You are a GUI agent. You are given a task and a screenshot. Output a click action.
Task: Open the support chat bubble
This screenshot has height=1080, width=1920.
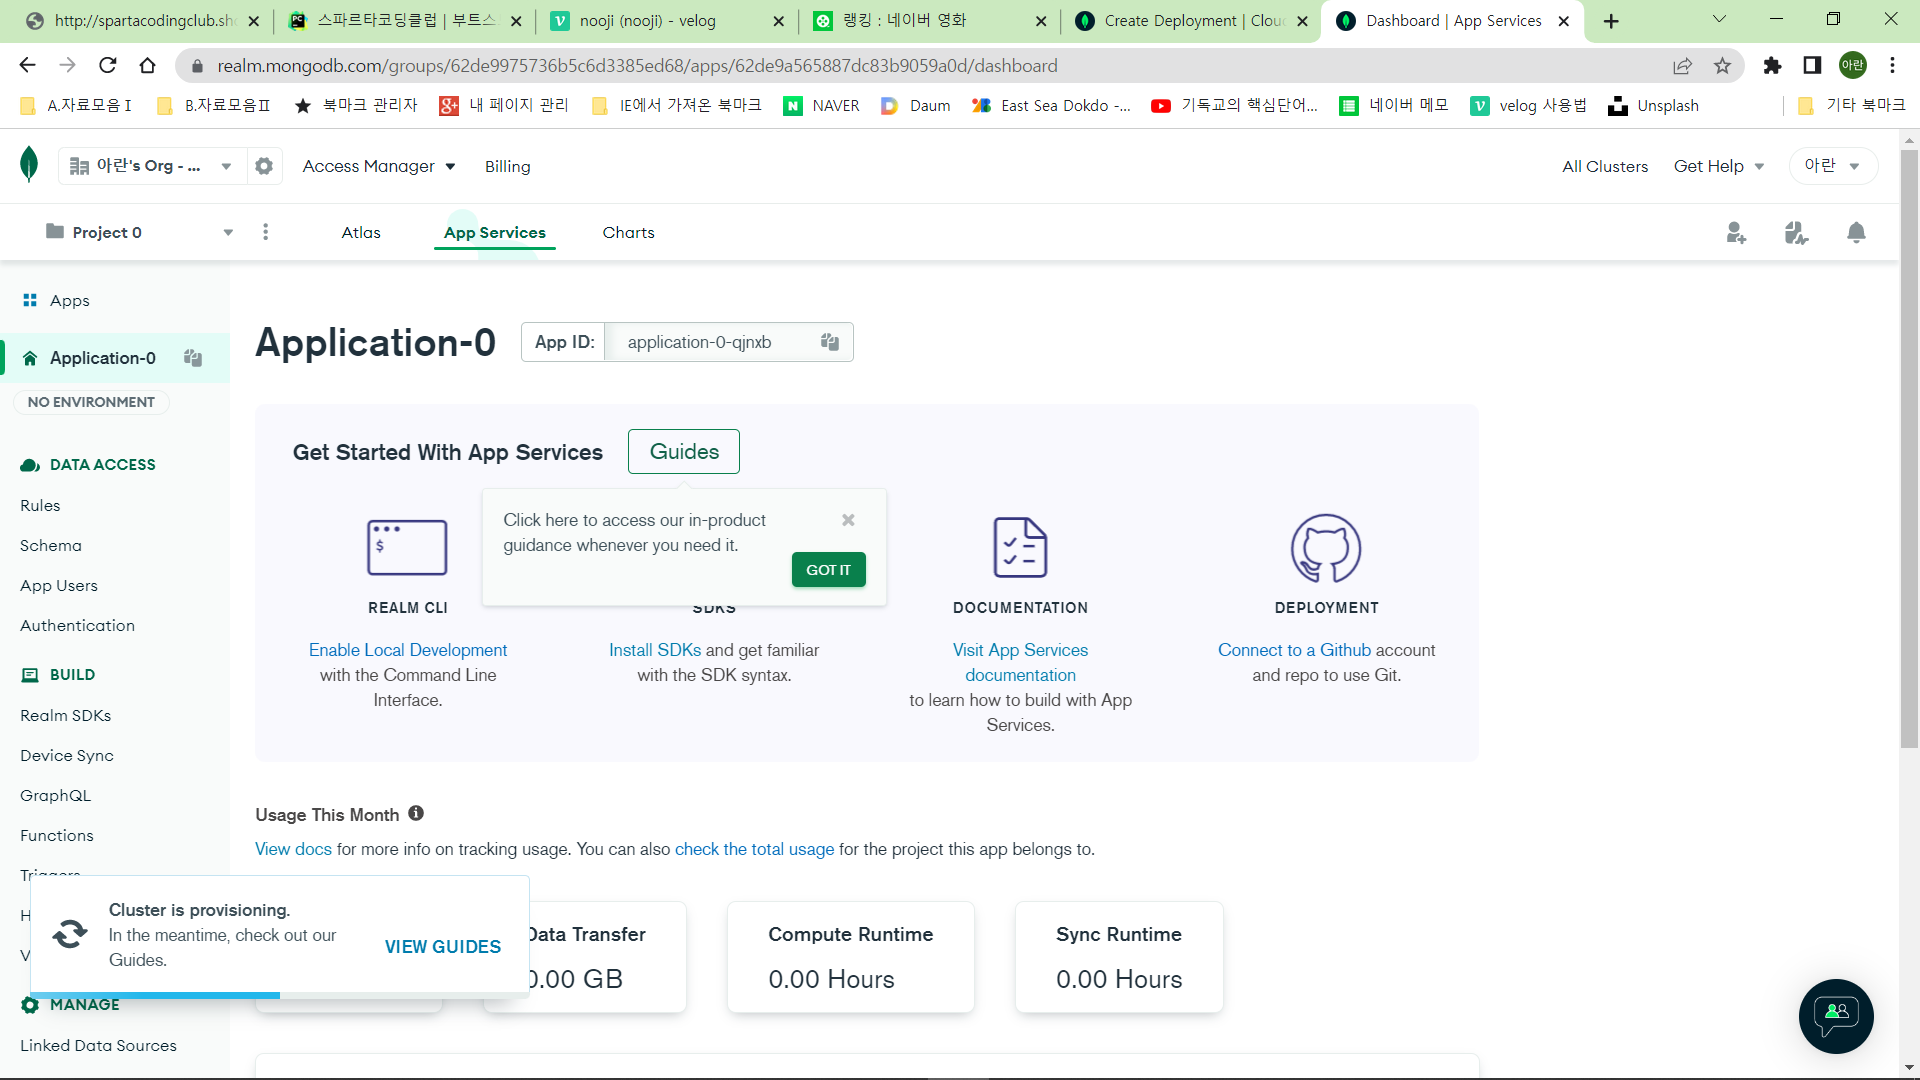(x=1836, y=1016)
